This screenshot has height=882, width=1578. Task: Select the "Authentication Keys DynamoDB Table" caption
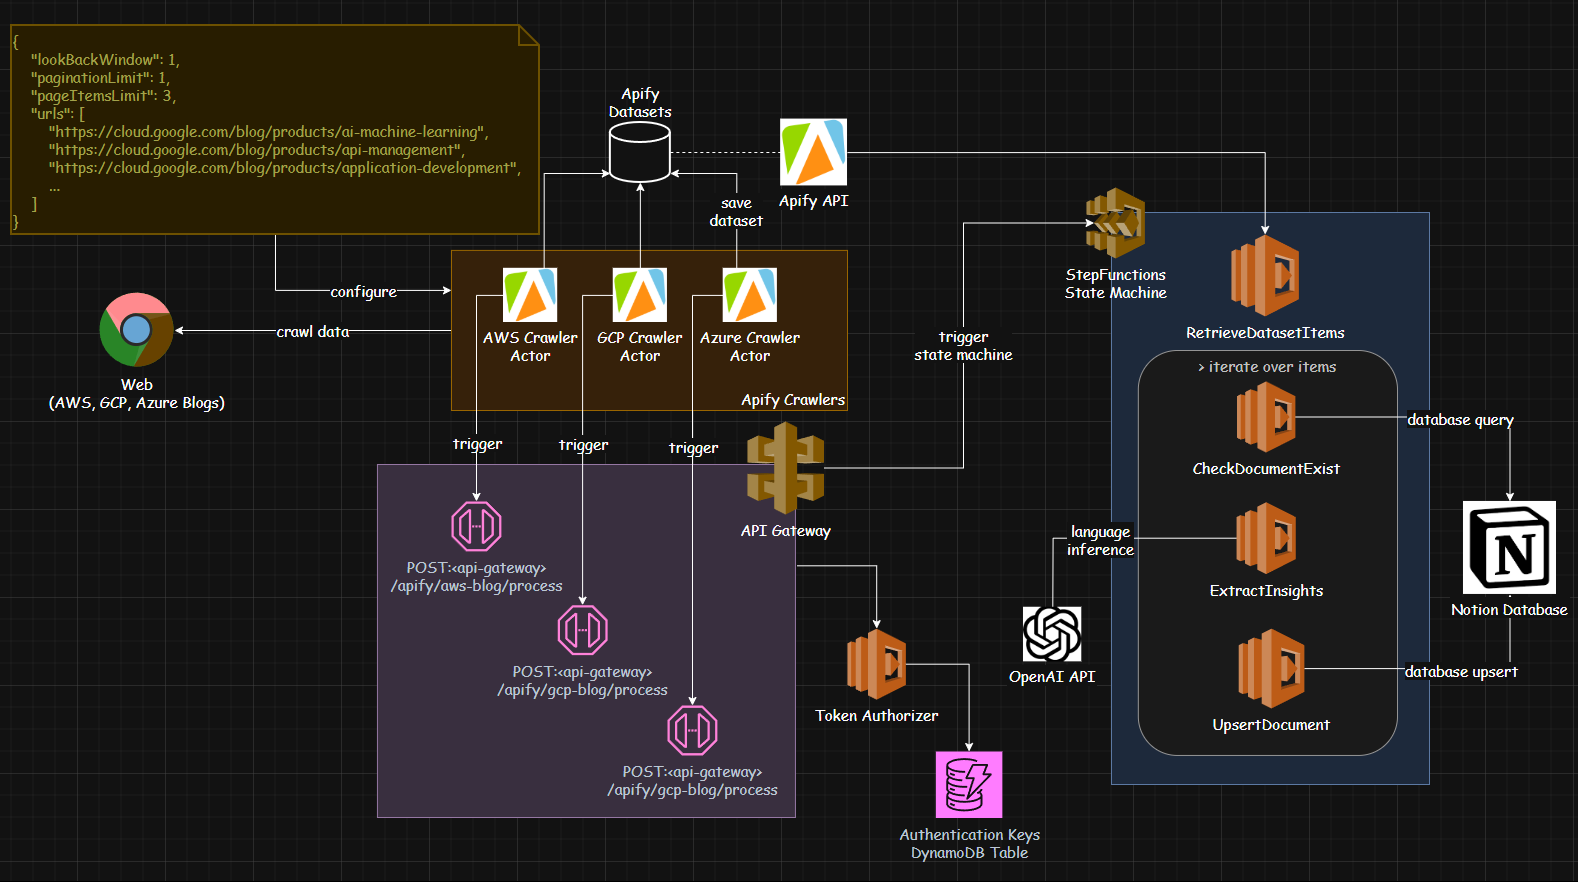coord(969,844)
